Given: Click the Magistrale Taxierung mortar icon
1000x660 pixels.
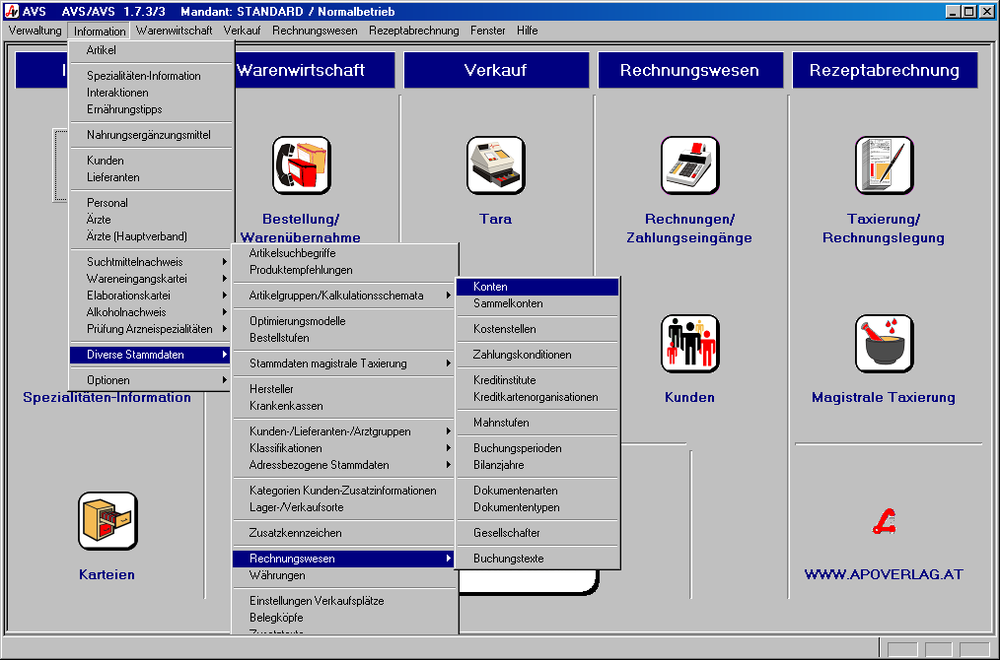Looking at the screenshot, I should pyautogui.click(x=883, y=343).
